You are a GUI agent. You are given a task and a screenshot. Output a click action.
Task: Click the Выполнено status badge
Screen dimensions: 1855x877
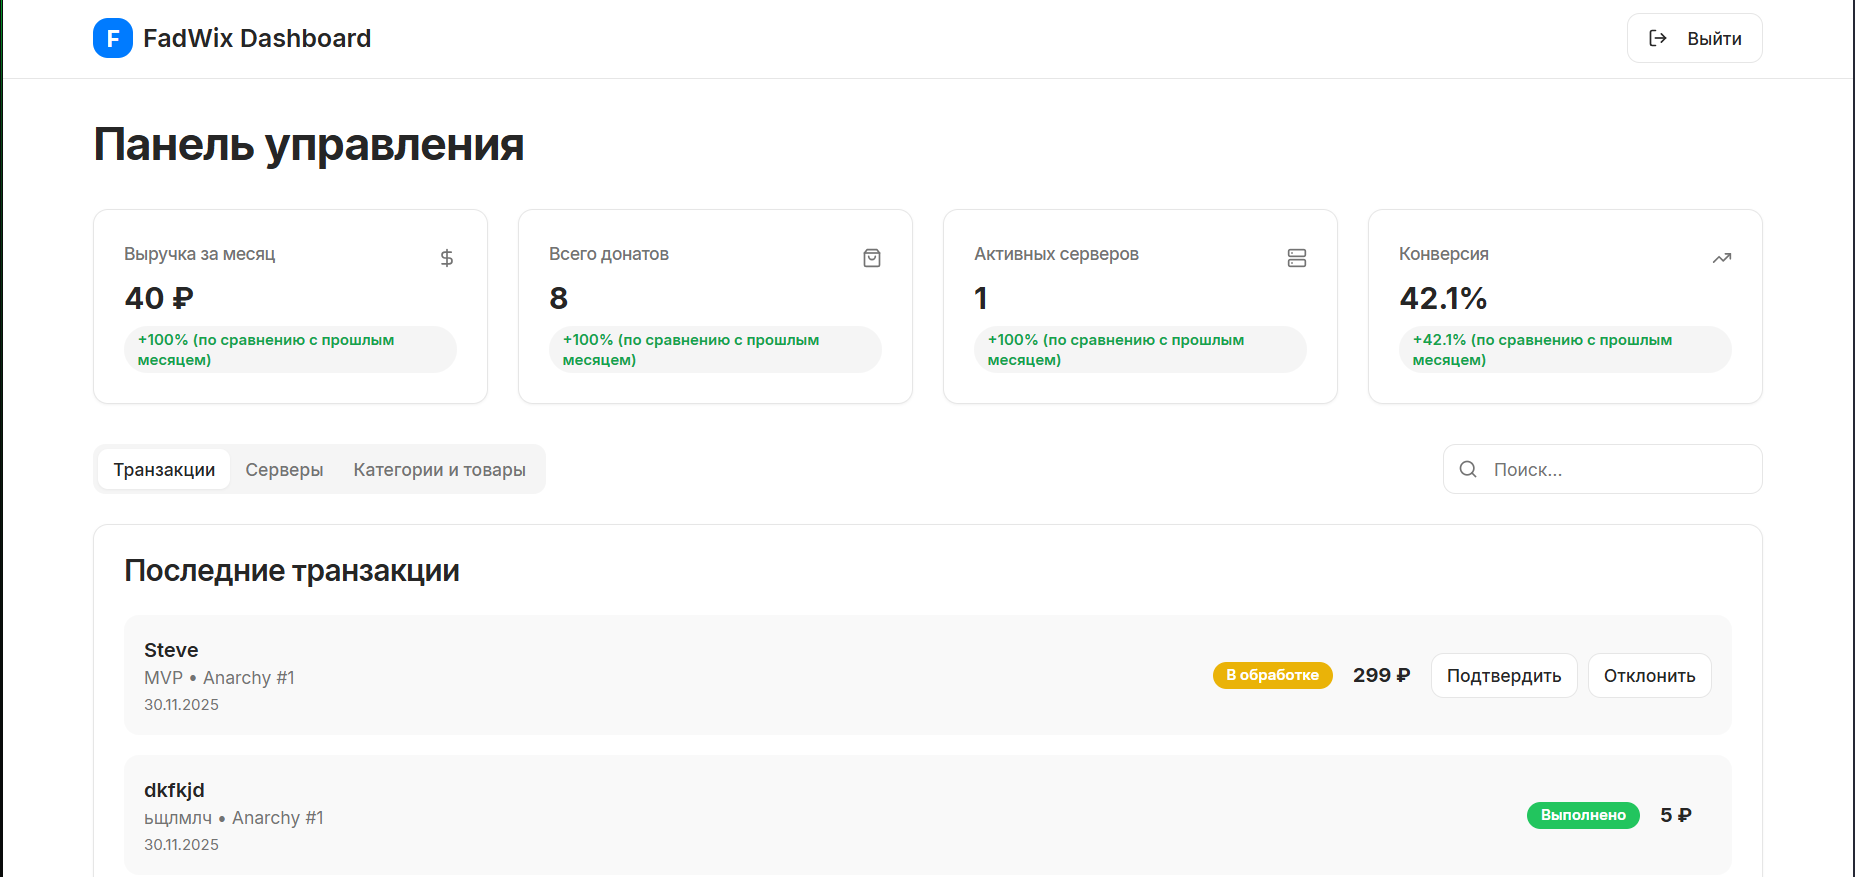click(x=1582, y=815)
